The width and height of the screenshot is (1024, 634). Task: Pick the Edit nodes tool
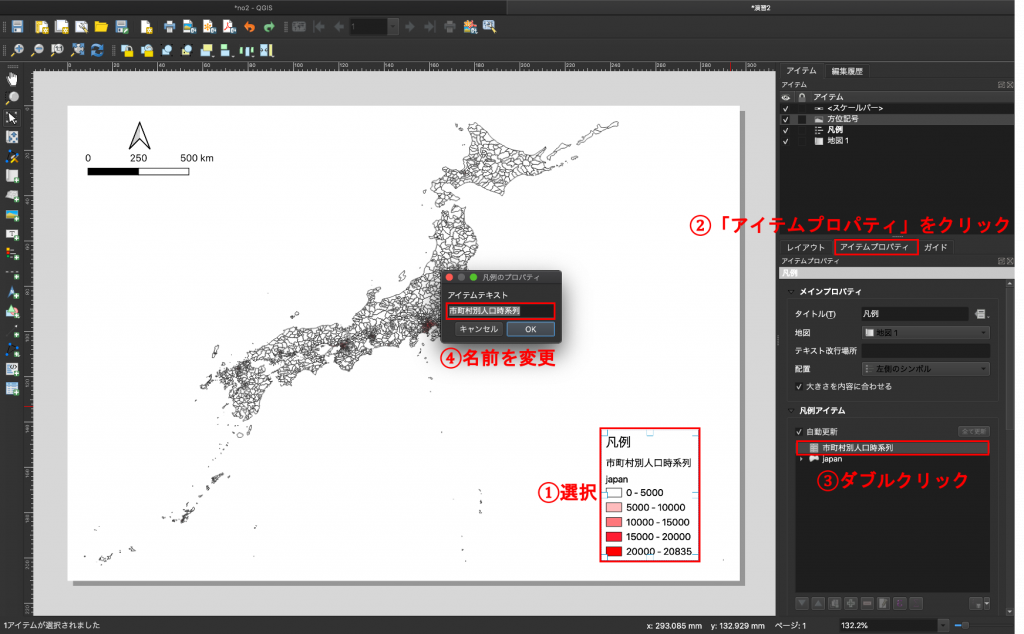[x=12, y=157]
